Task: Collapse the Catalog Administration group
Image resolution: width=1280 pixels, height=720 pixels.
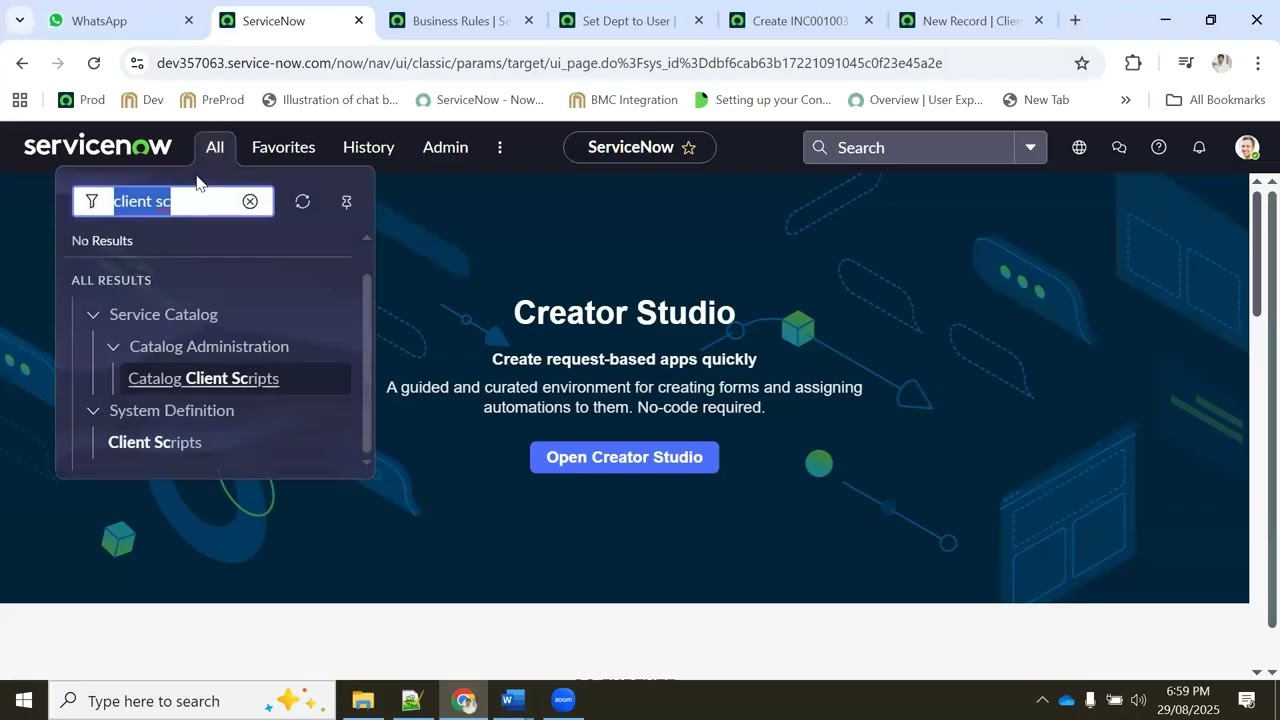Action: coord(113,347)
